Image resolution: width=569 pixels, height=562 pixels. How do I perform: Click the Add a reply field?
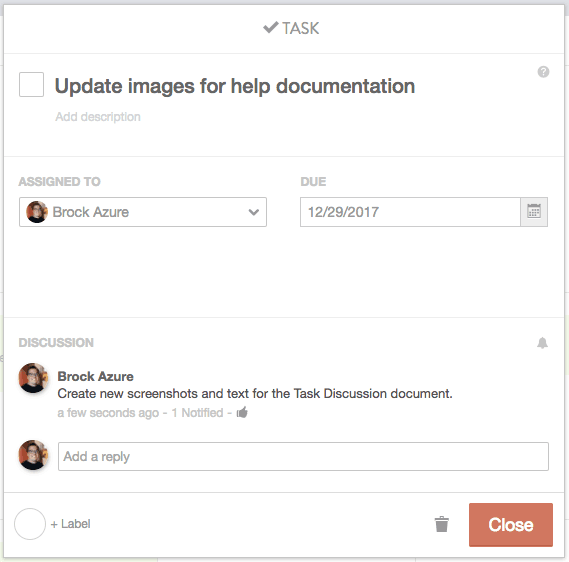pyautogui.click(x=303, y=456)
